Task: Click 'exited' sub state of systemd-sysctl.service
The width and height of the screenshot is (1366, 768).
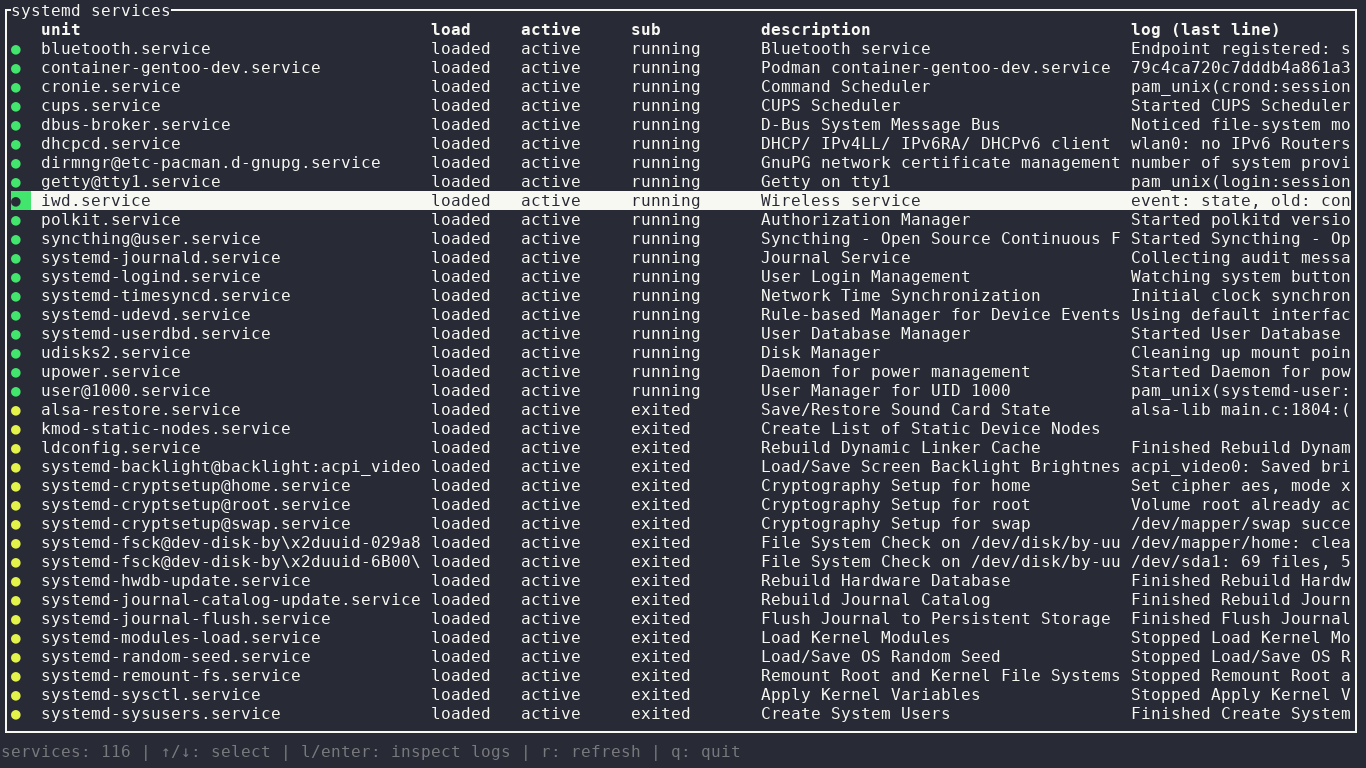Action: click(x=661, y=695)
